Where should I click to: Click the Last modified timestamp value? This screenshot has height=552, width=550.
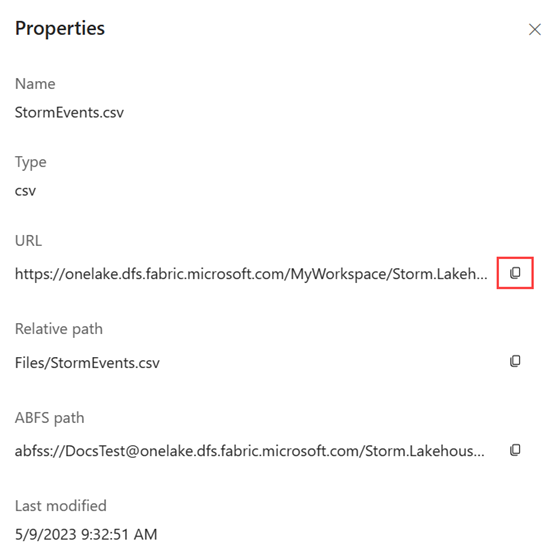click(x=86, y=534)
